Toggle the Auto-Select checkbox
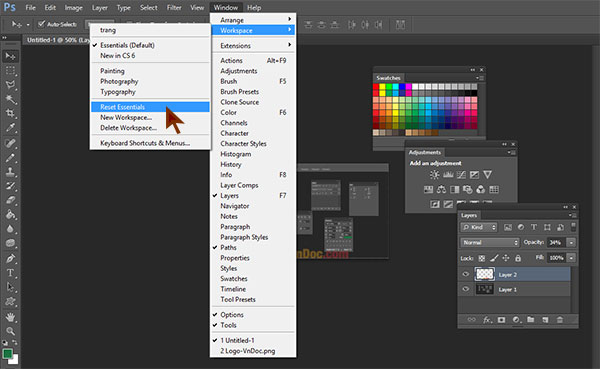600x369 pixels. point(41,24)
